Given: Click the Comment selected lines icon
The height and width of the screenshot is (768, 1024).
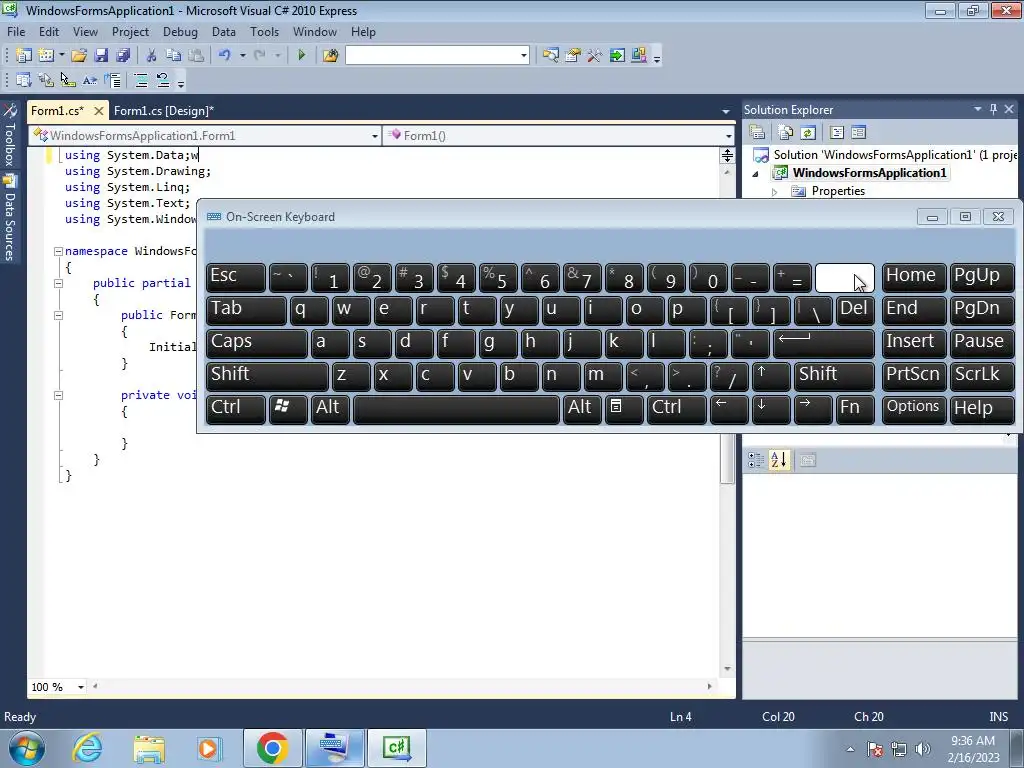Looking at the screenshot, I should [x=140, y=80].
